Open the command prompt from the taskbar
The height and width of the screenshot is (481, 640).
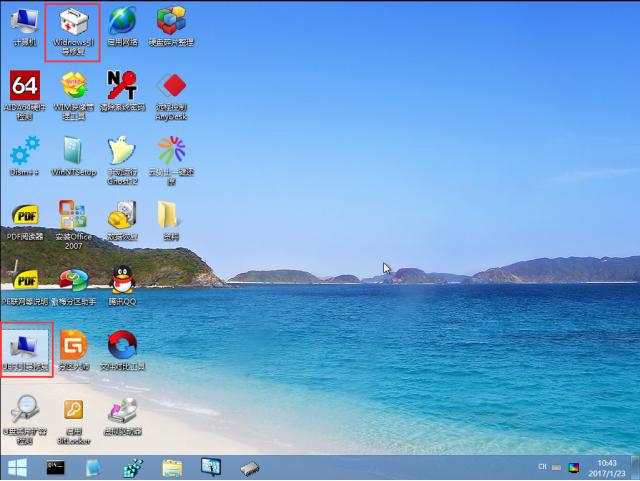tap(55, 468)
